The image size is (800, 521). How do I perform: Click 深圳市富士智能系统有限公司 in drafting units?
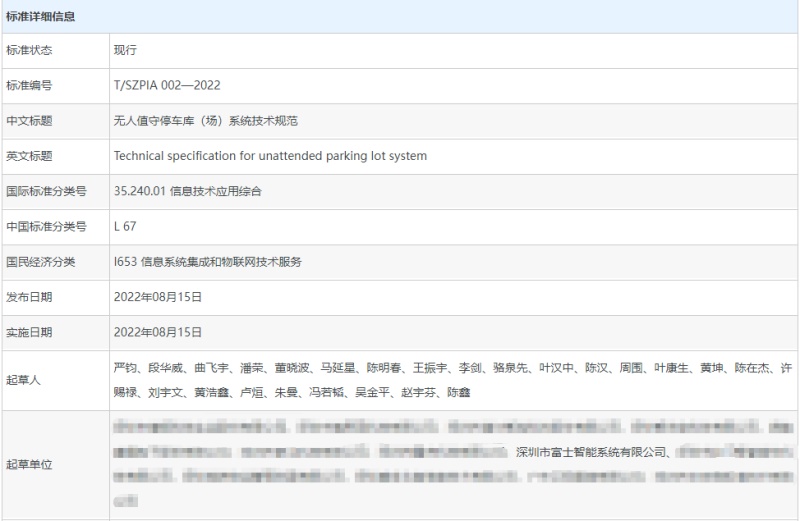click(590, 452)
